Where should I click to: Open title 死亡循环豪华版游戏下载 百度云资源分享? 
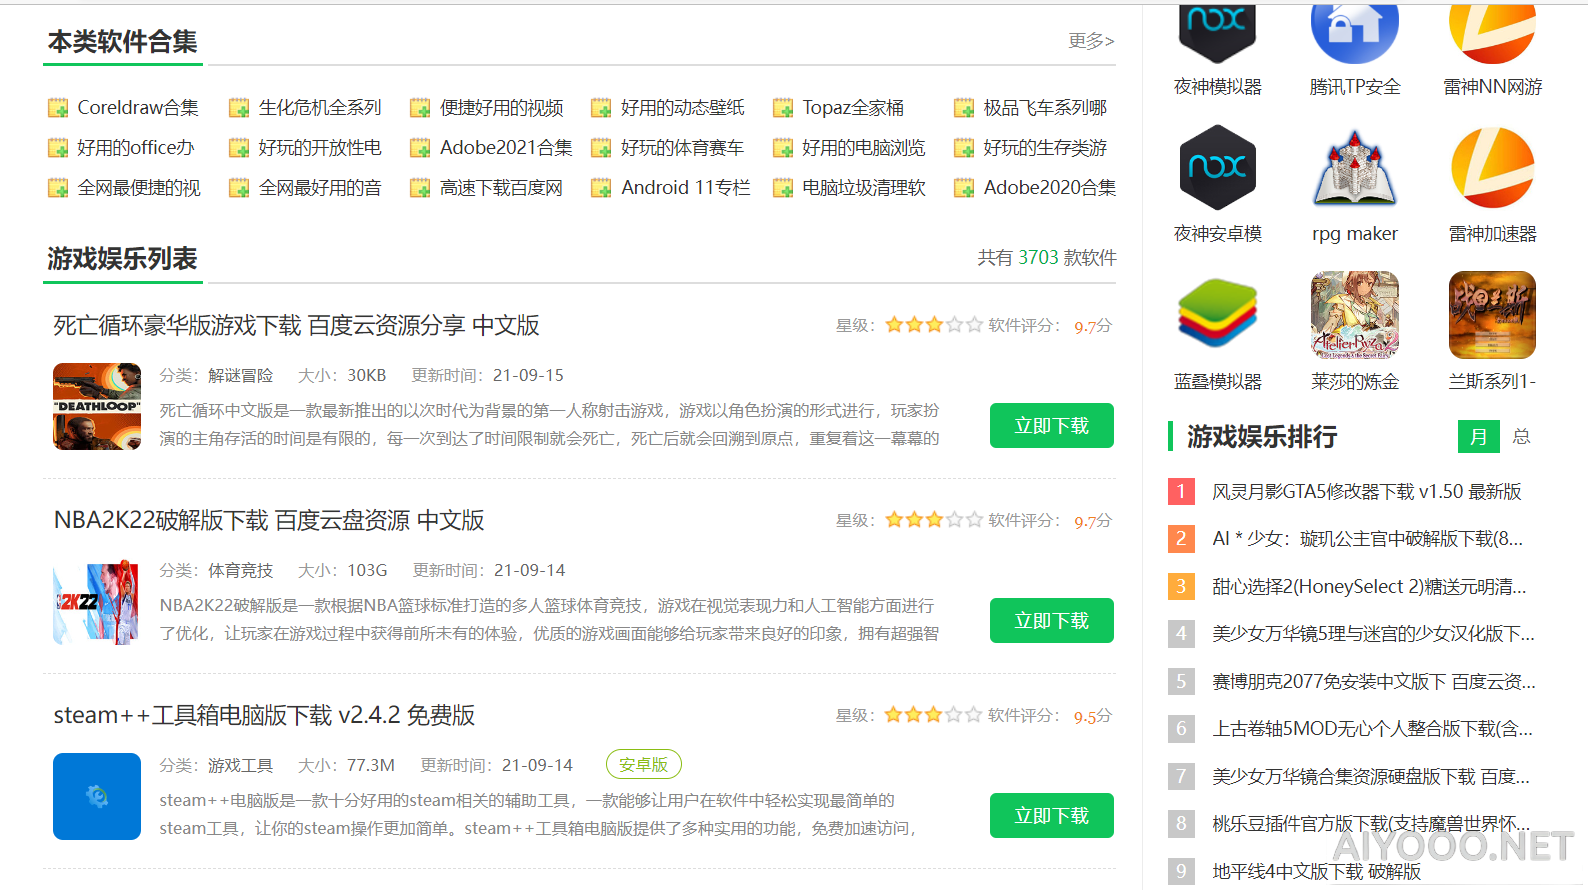pyautogui.click(x=296, y=326)
